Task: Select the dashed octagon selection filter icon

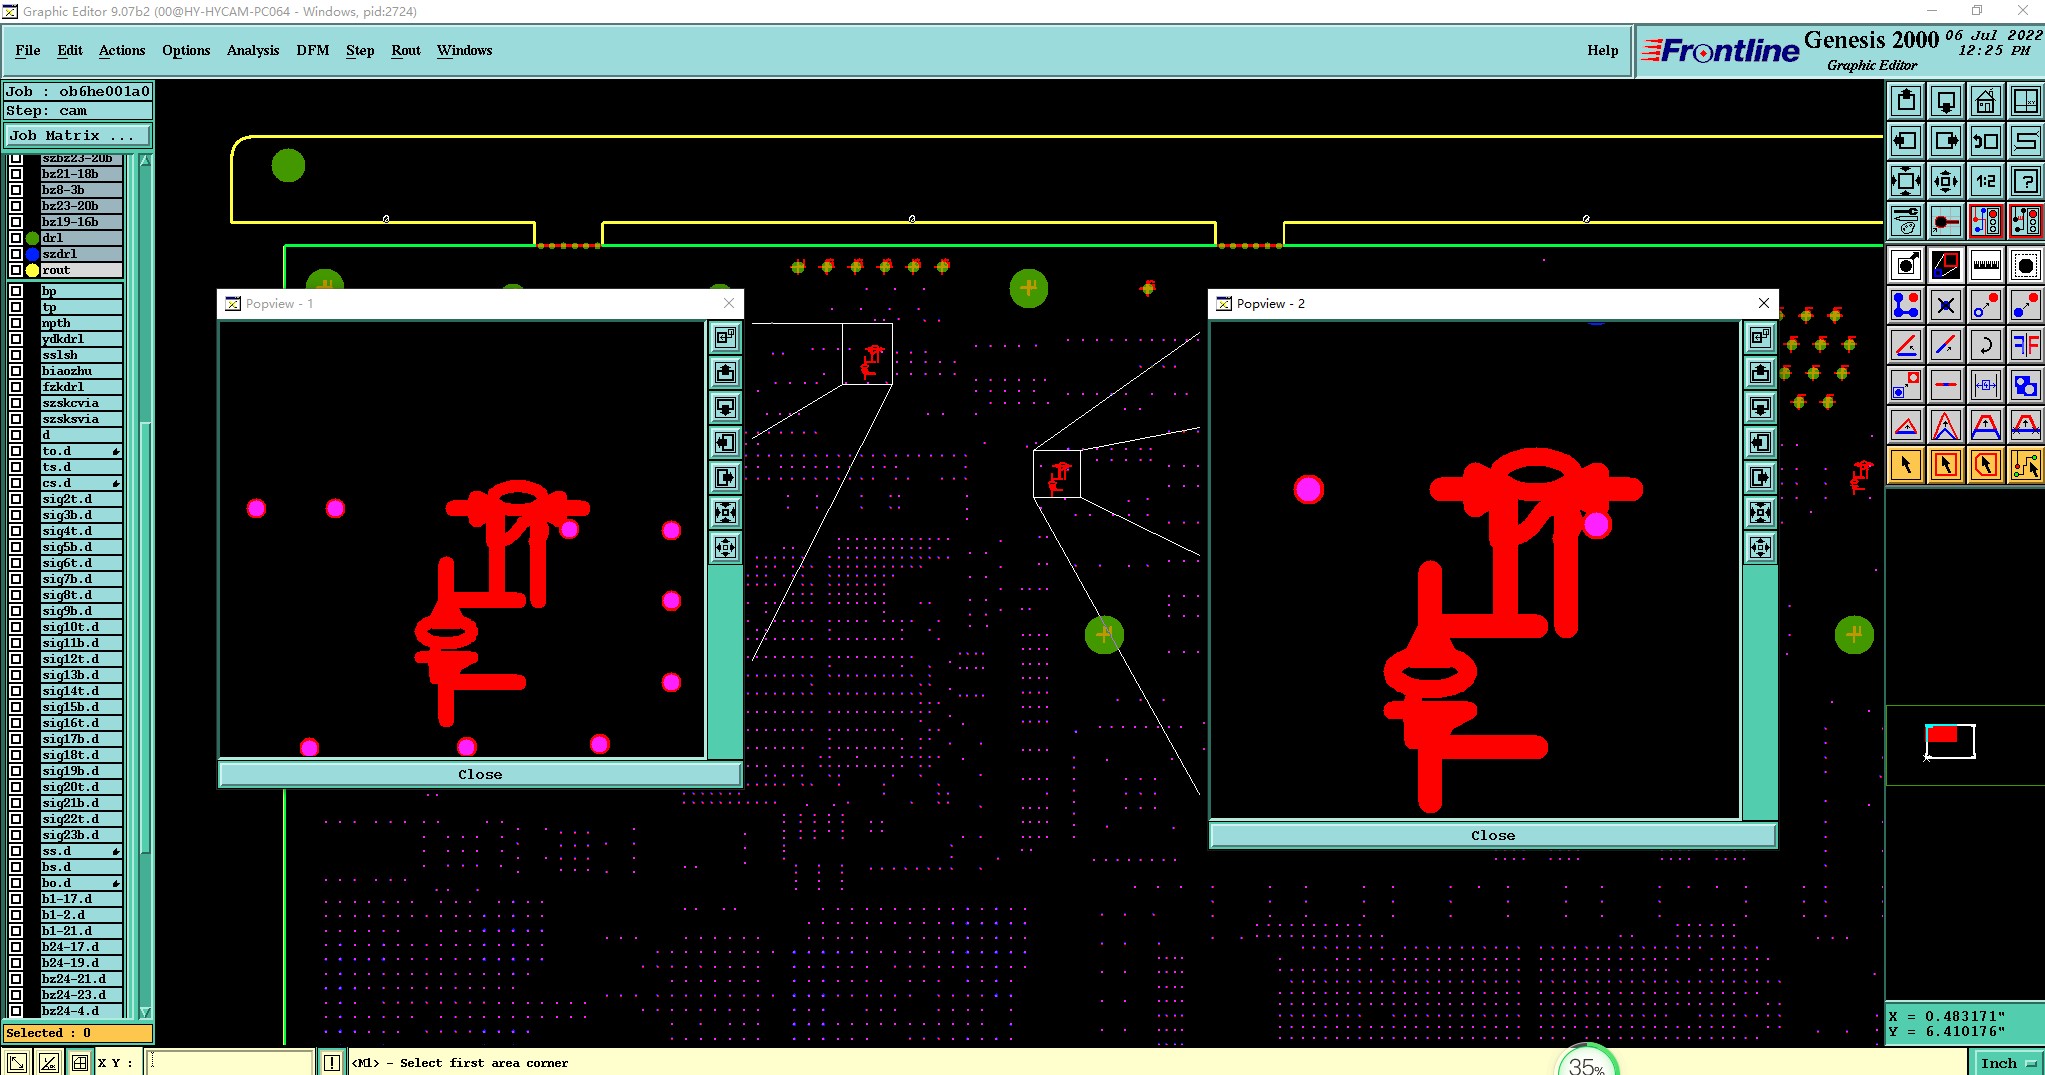Action: [2026, 265]
